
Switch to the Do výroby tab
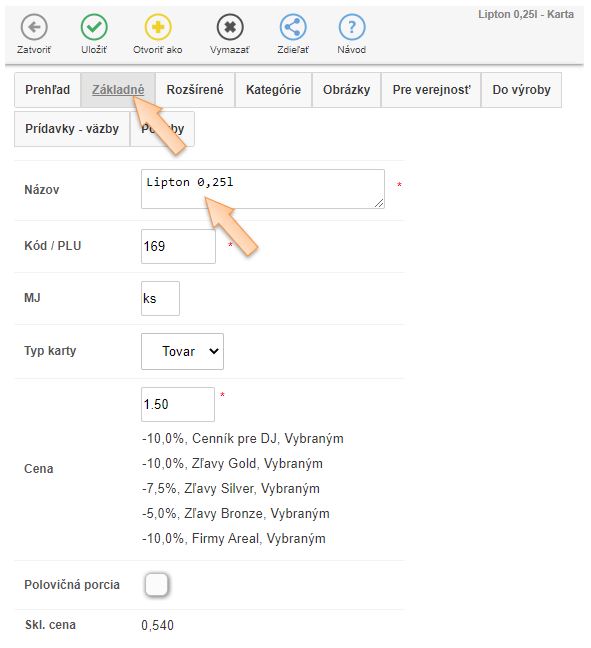tap(521, 90)
